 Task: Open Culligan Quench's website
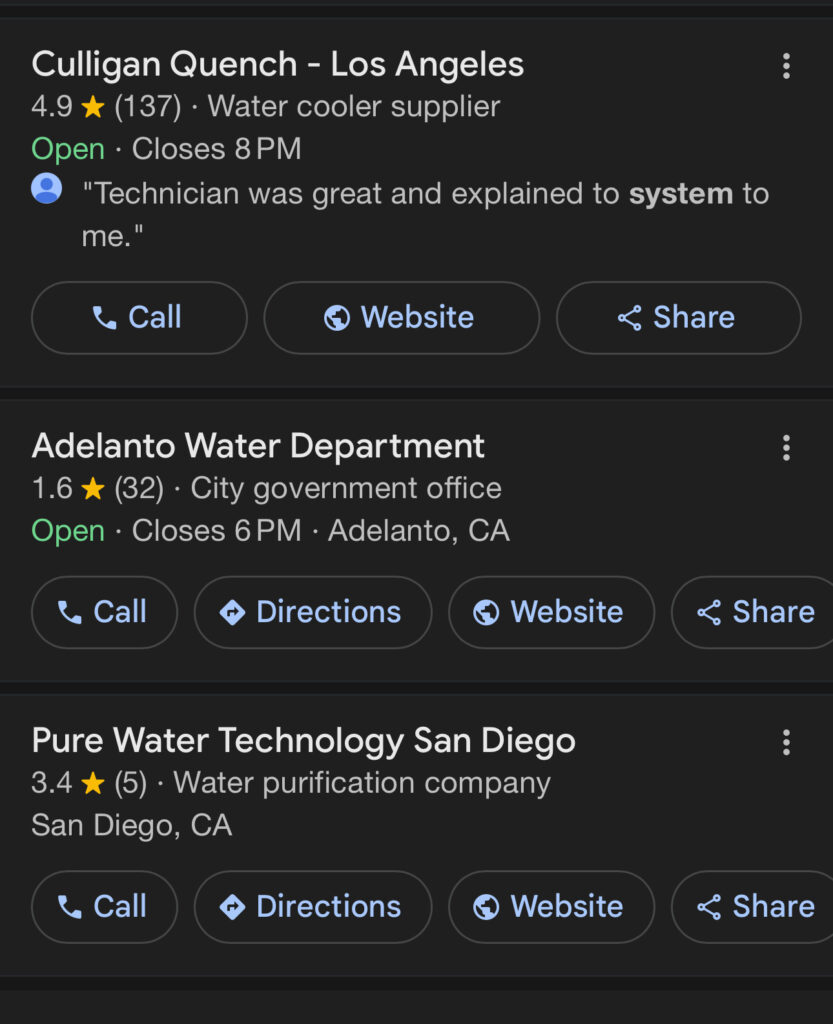click(x=401, y=318)
